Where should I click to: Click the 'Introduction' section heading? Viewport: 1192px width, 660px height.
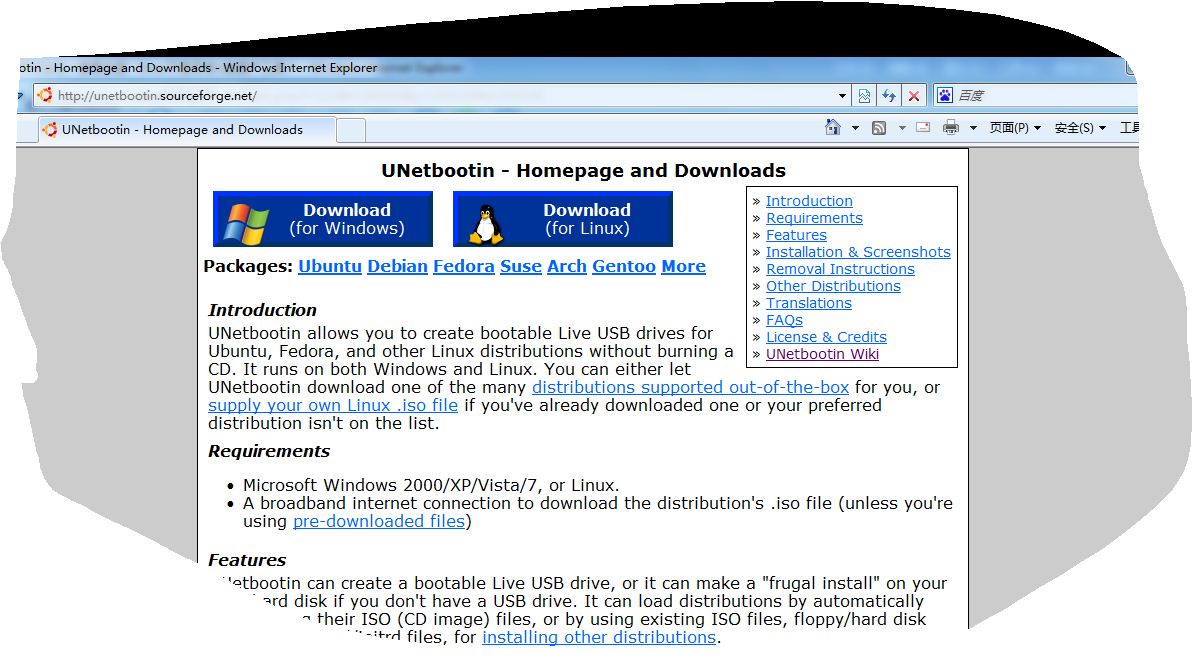(262, 310)
